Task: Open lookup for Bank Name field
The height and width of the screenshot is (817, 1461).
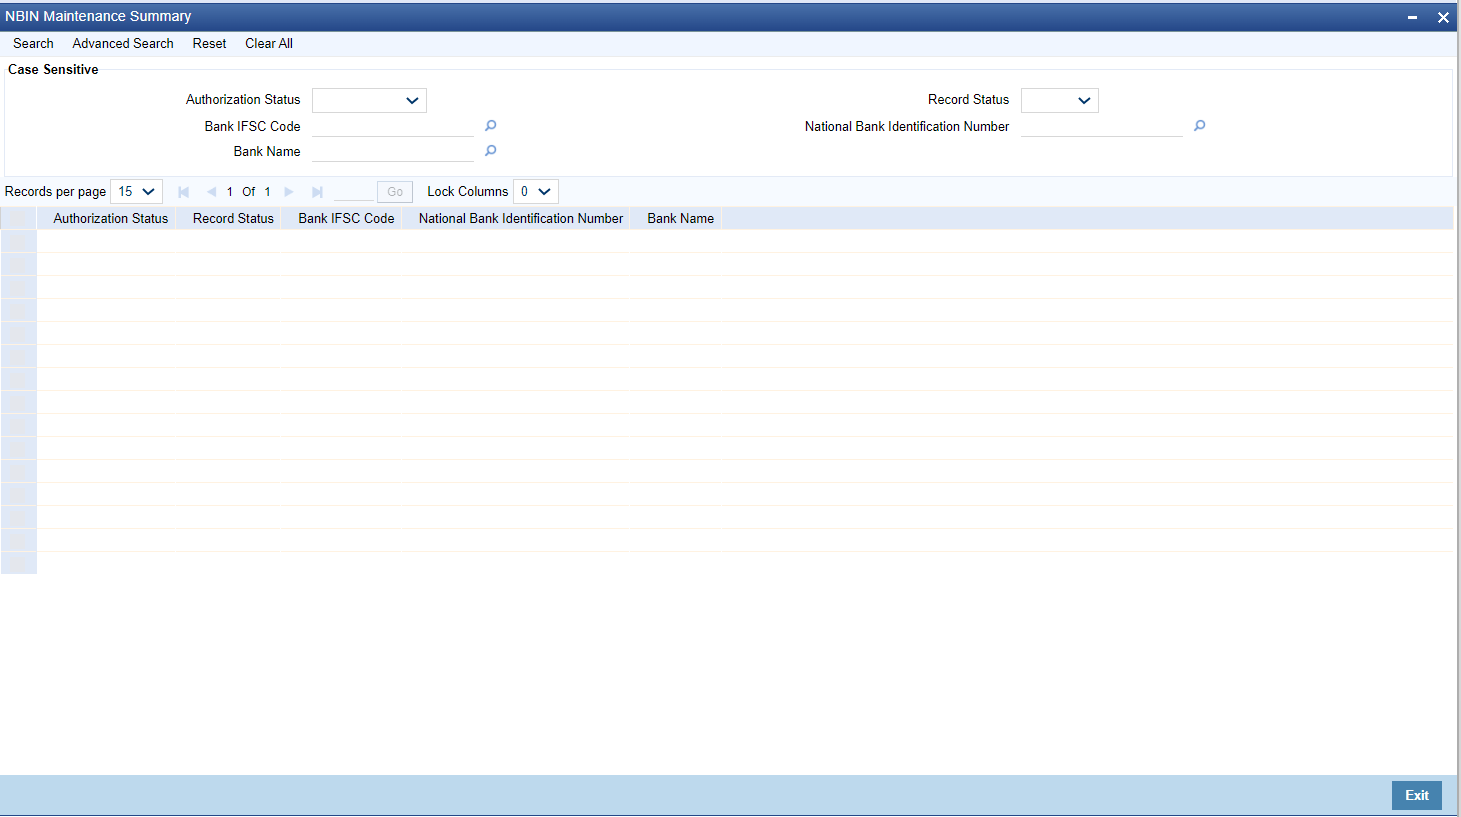Action: point(490,151)
